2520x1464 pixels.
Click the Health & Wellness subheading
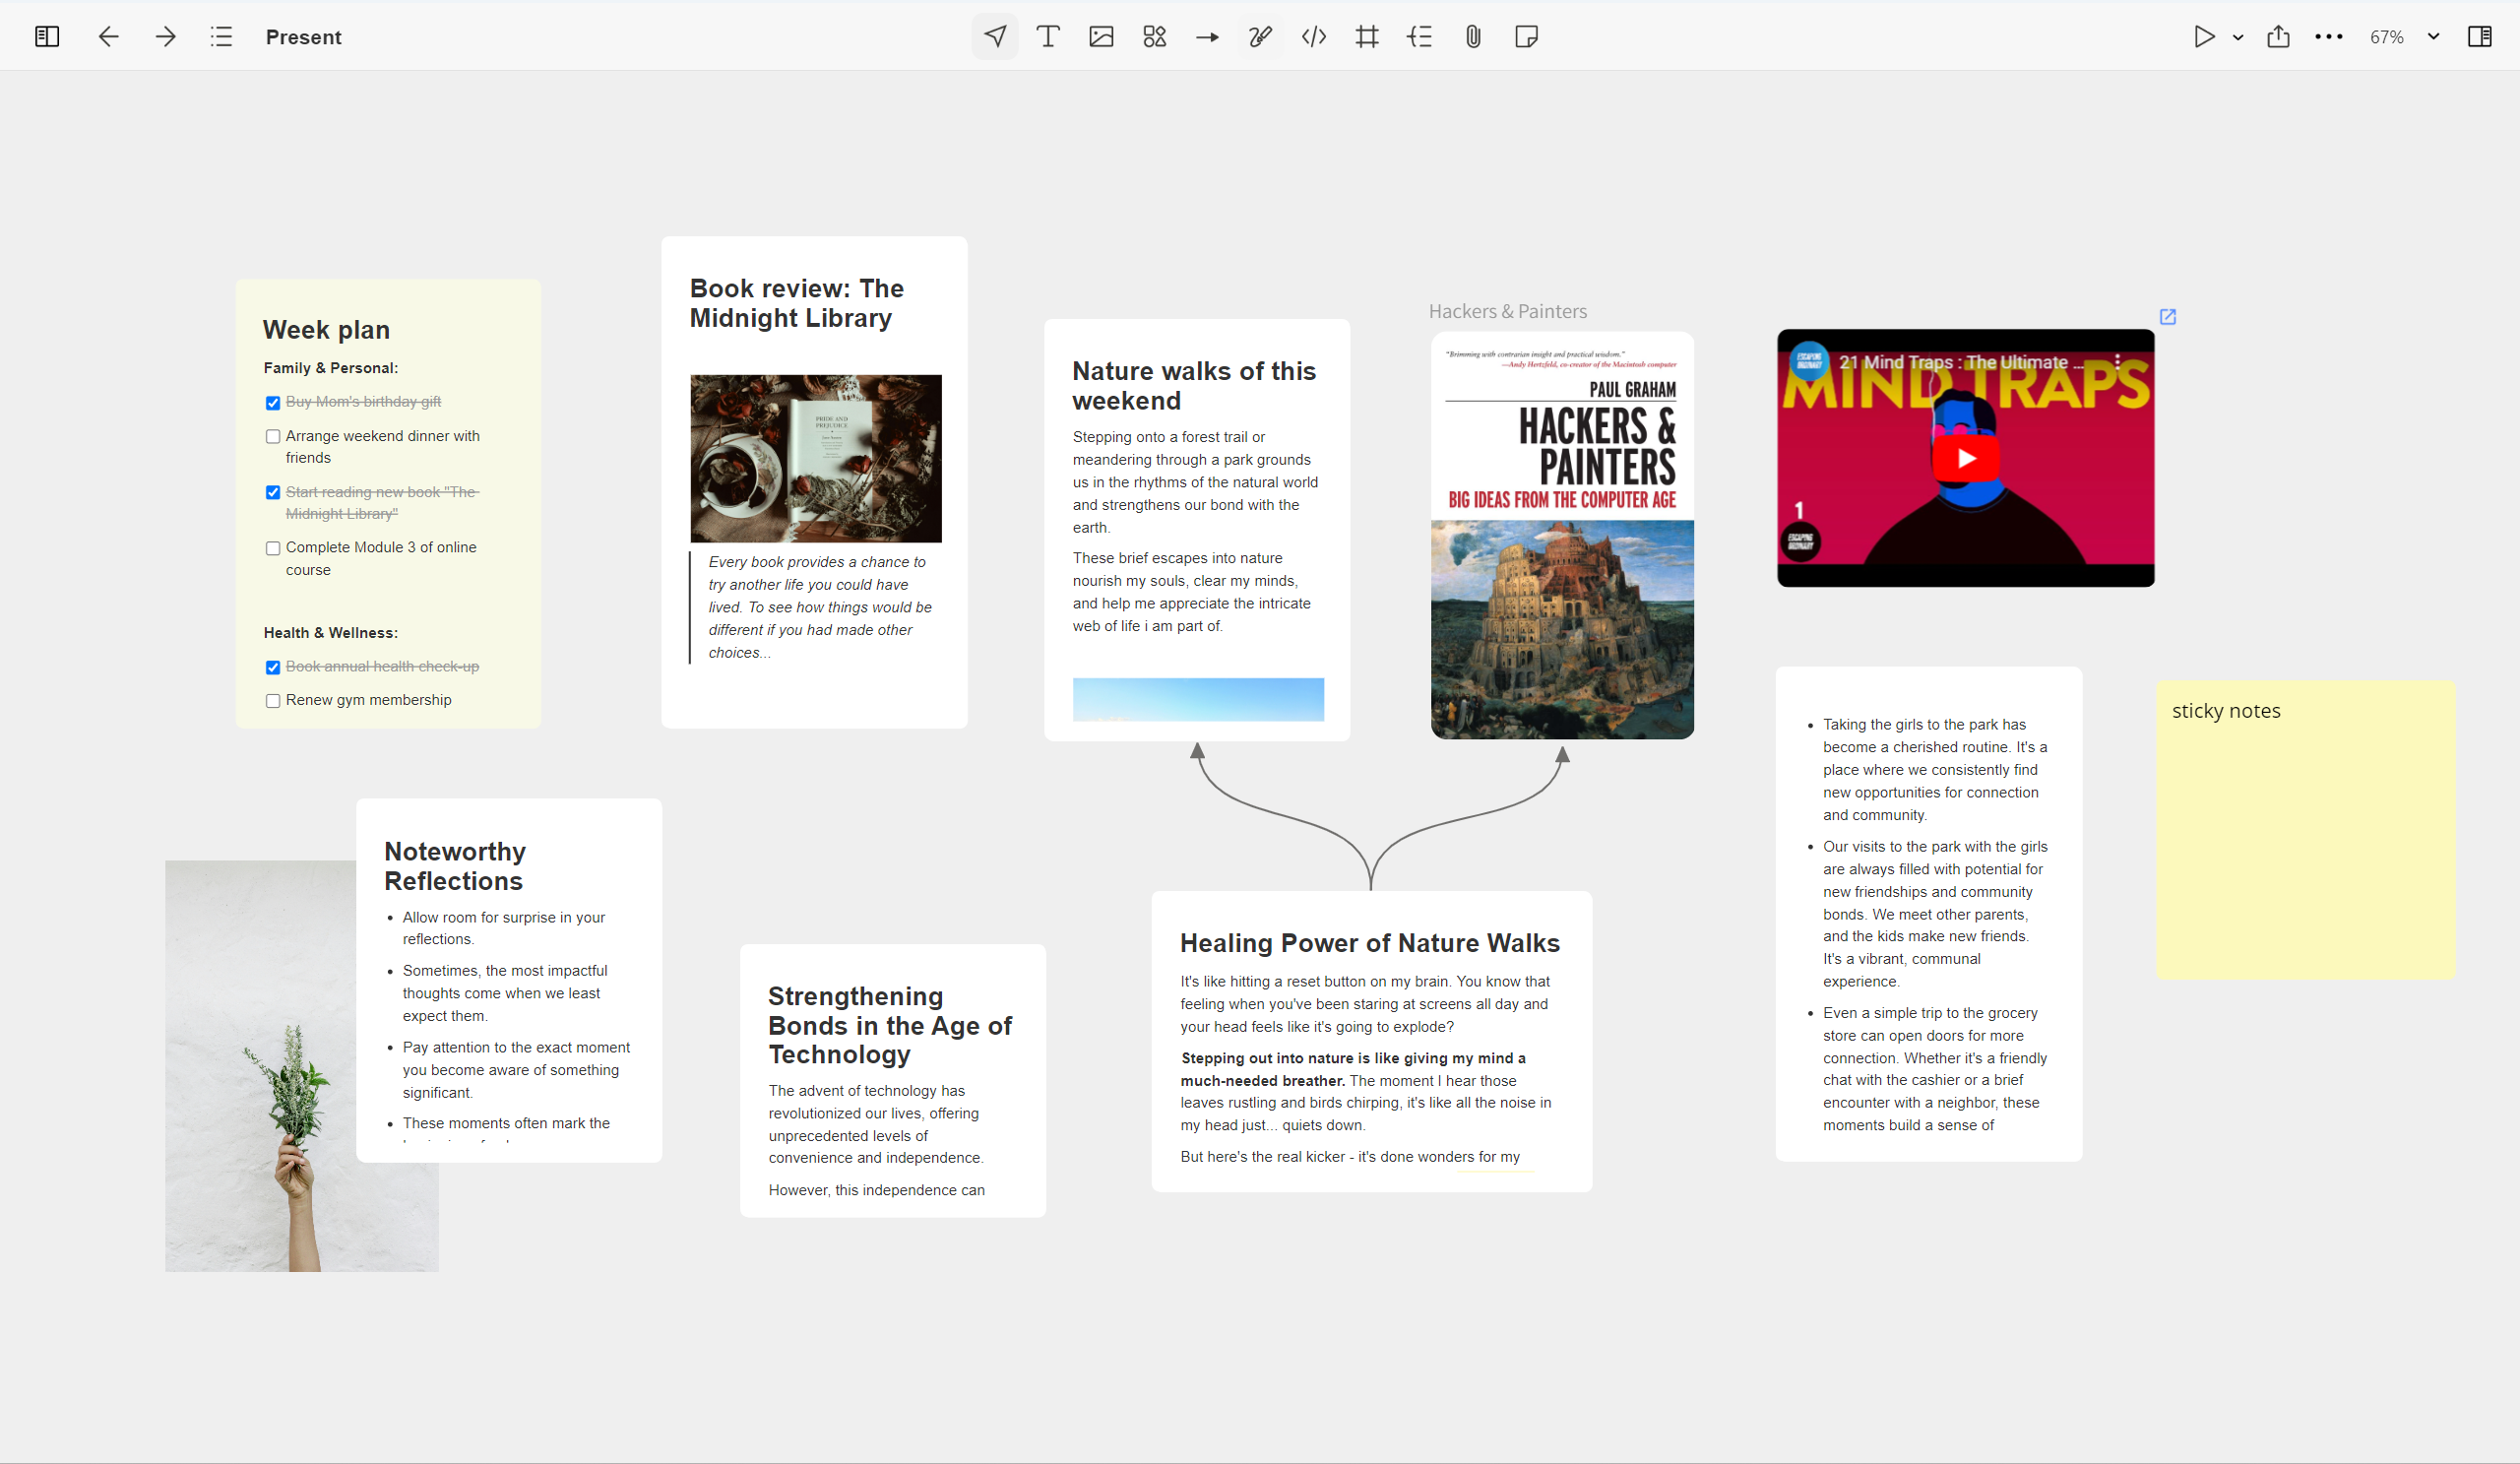click(331, 633)
